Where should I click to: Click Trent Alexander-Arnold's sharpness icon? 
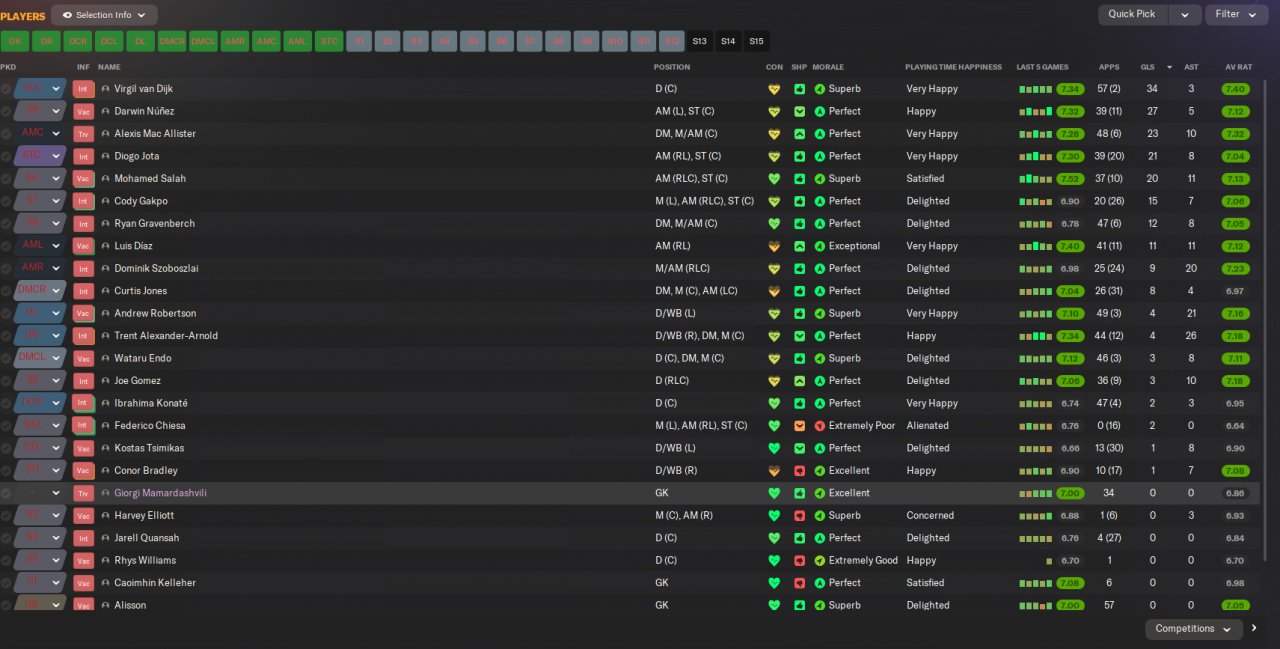(799, 336)
